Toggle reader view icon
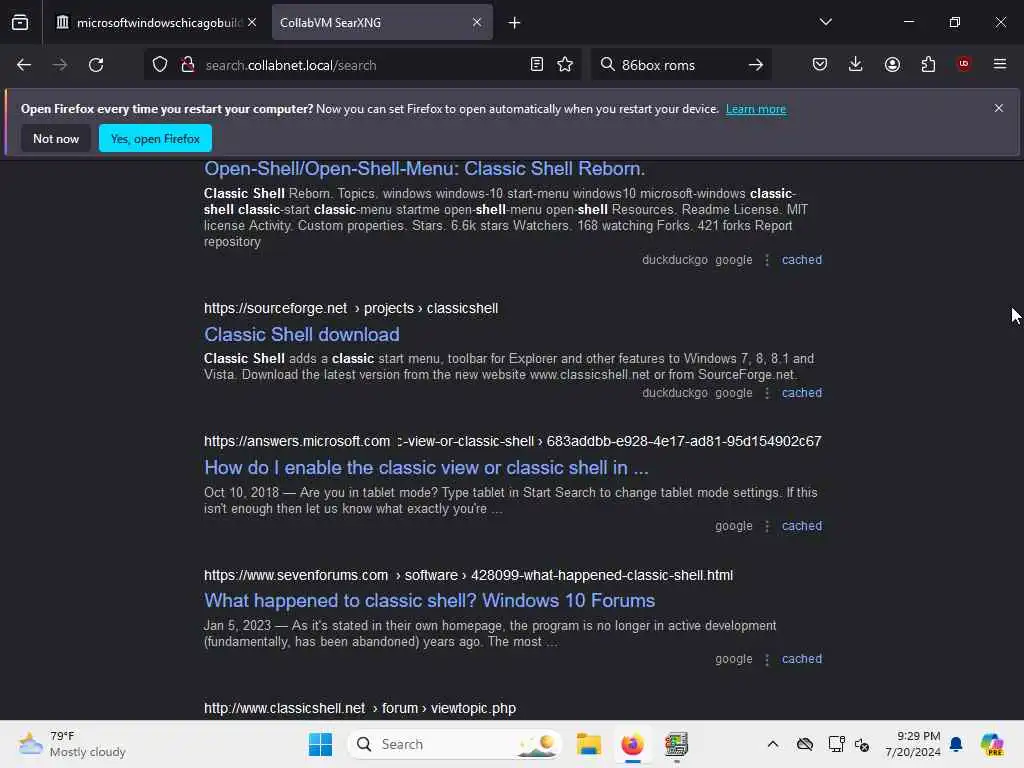 pyautogui.click(x=537, y=65)
